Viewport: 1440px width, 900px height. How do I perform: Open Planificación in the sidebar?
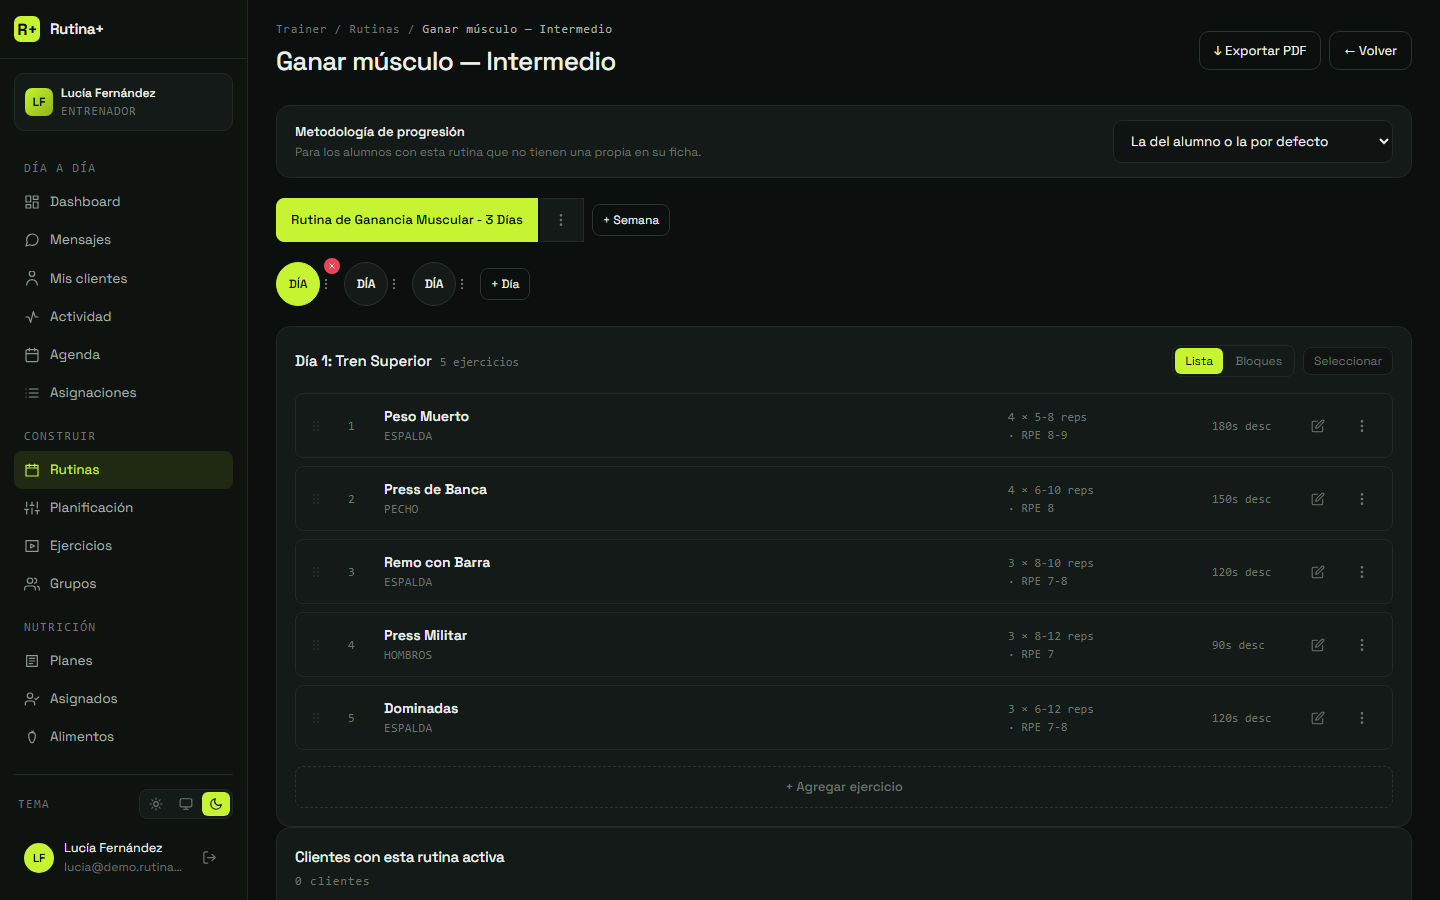123,508
